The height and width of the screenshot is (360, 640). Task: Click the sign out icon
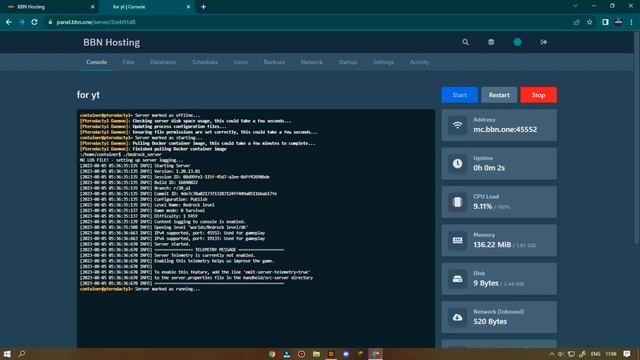tap(543, 42)
